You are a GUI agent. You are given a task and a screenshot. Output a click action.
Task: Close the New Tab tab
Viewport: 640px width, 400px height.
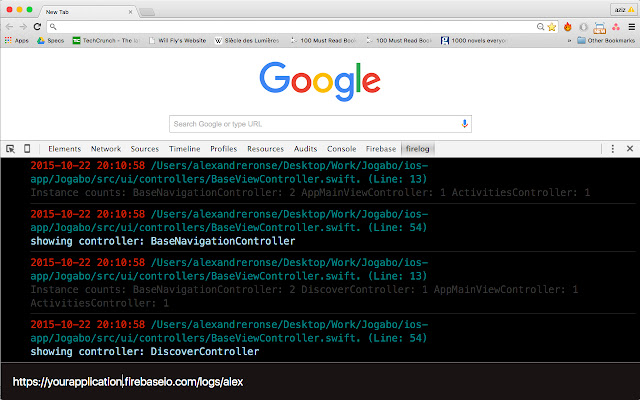[130, 12]
